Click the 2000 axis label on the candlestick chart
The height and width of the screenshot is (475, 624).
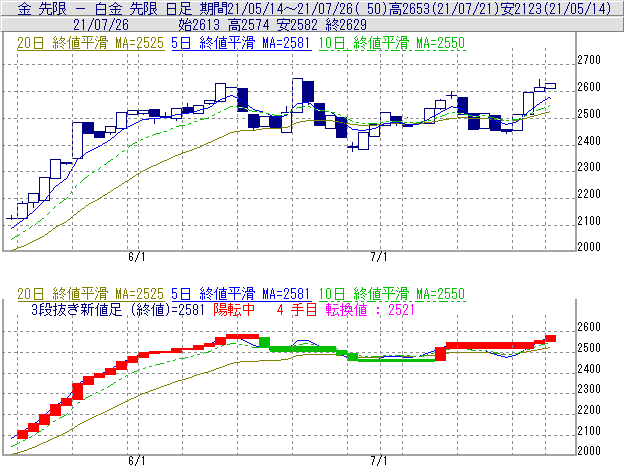[589, 247]
